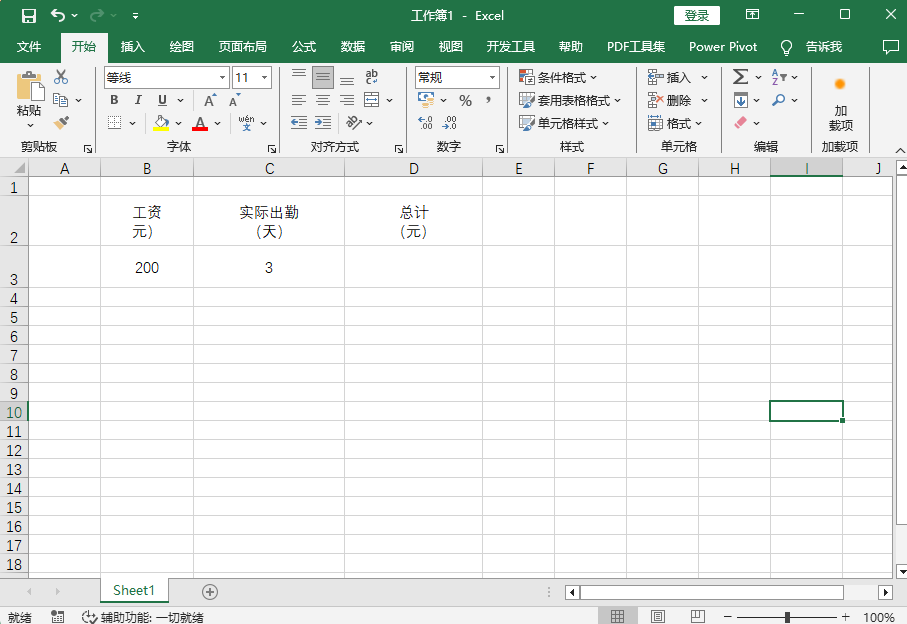Viewport: 907px width, 624px height.
Task: Click the percent style icon
Action: (x=465, y=100)
